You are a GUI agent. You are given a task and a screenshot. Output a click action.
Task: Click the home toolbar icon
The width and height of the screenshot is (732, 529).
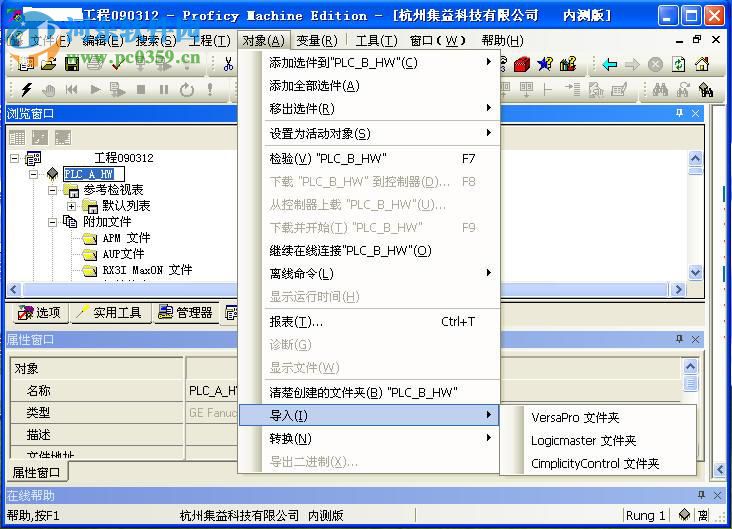702,64
